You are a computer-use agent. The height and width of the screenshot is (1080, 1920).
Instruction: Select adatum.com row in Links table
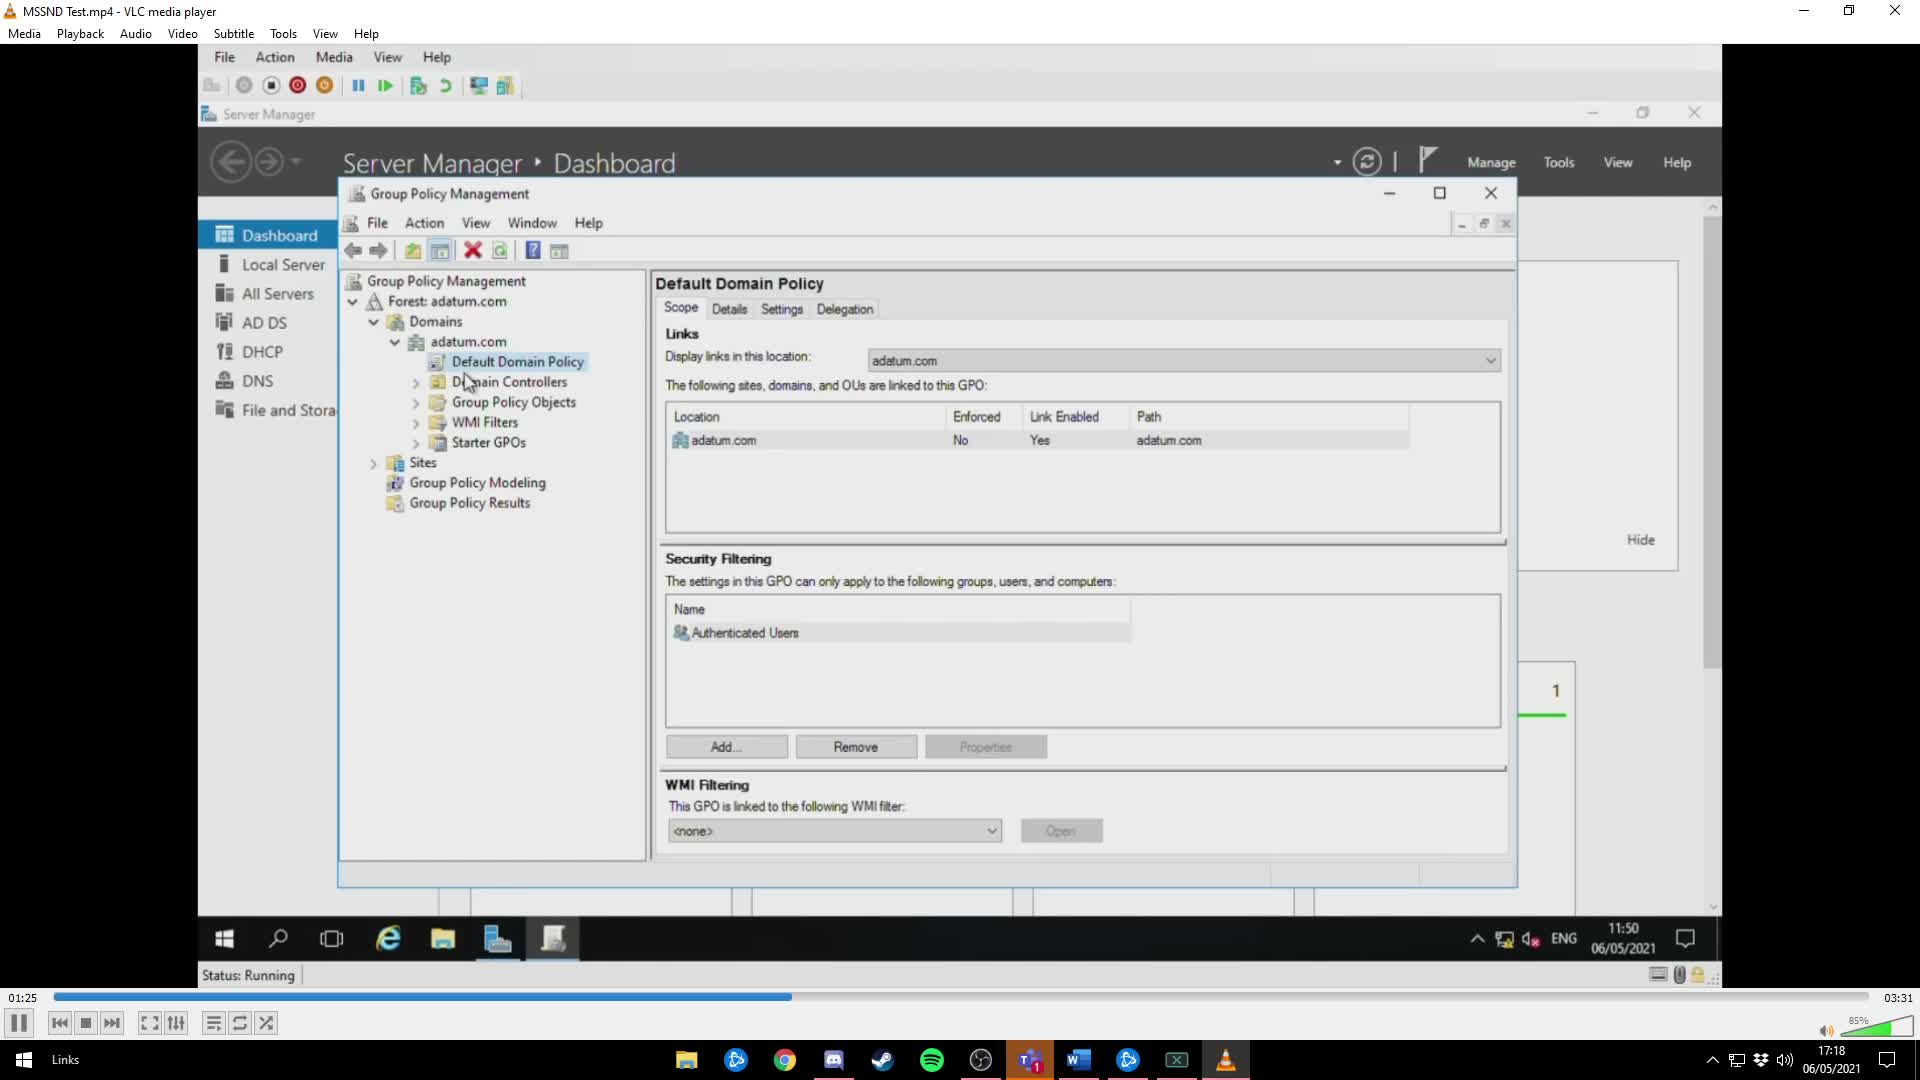[x=1038, y=440]
